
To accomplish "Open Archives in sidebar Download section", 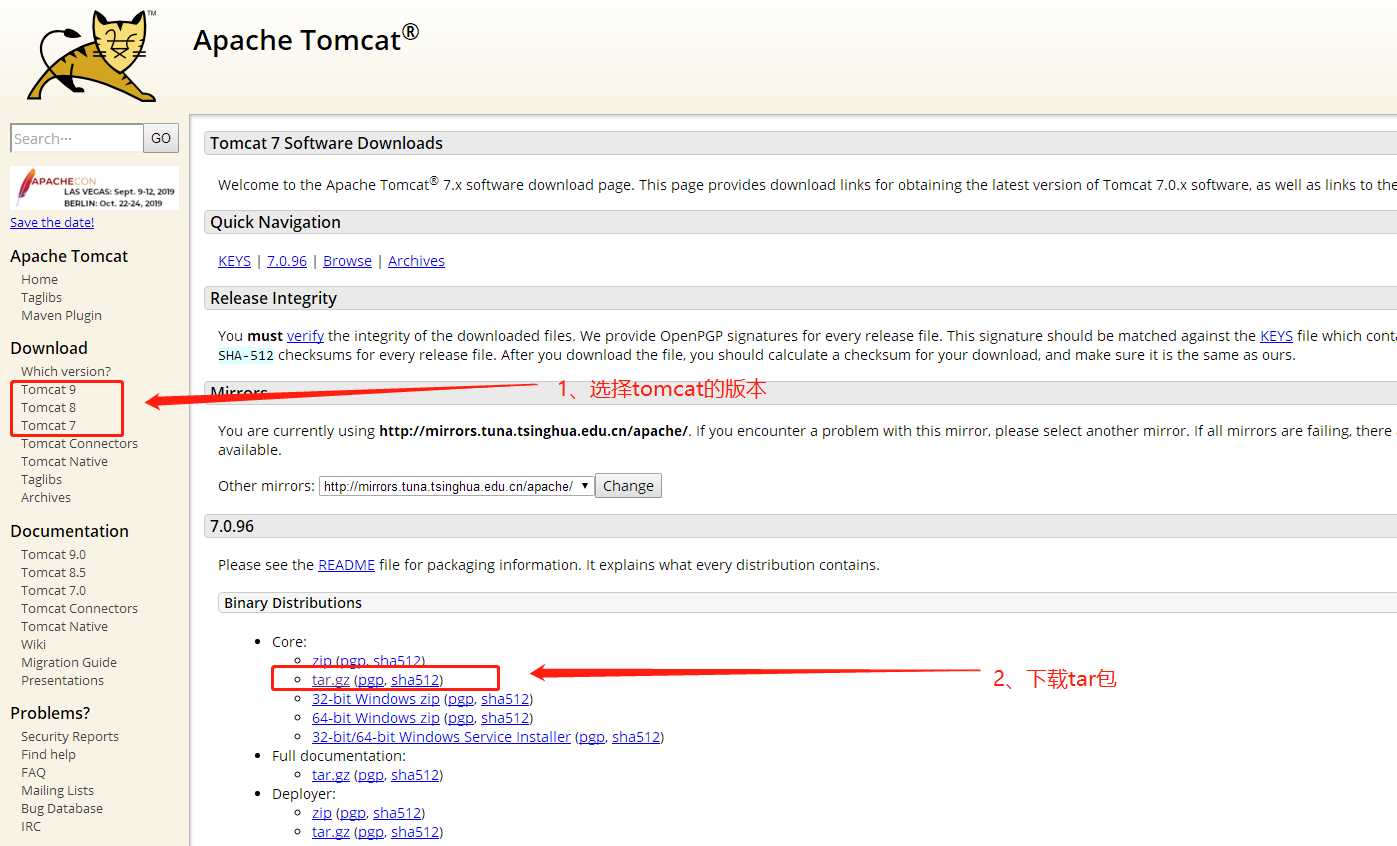I will tap(46, 497).
